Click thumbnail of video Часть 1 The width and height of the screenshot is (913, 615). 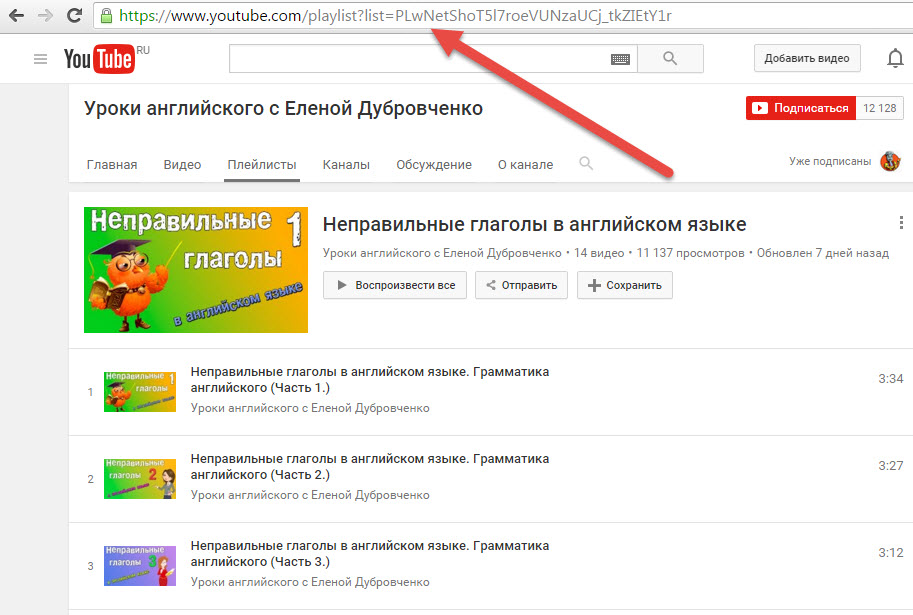pos(140,392)
